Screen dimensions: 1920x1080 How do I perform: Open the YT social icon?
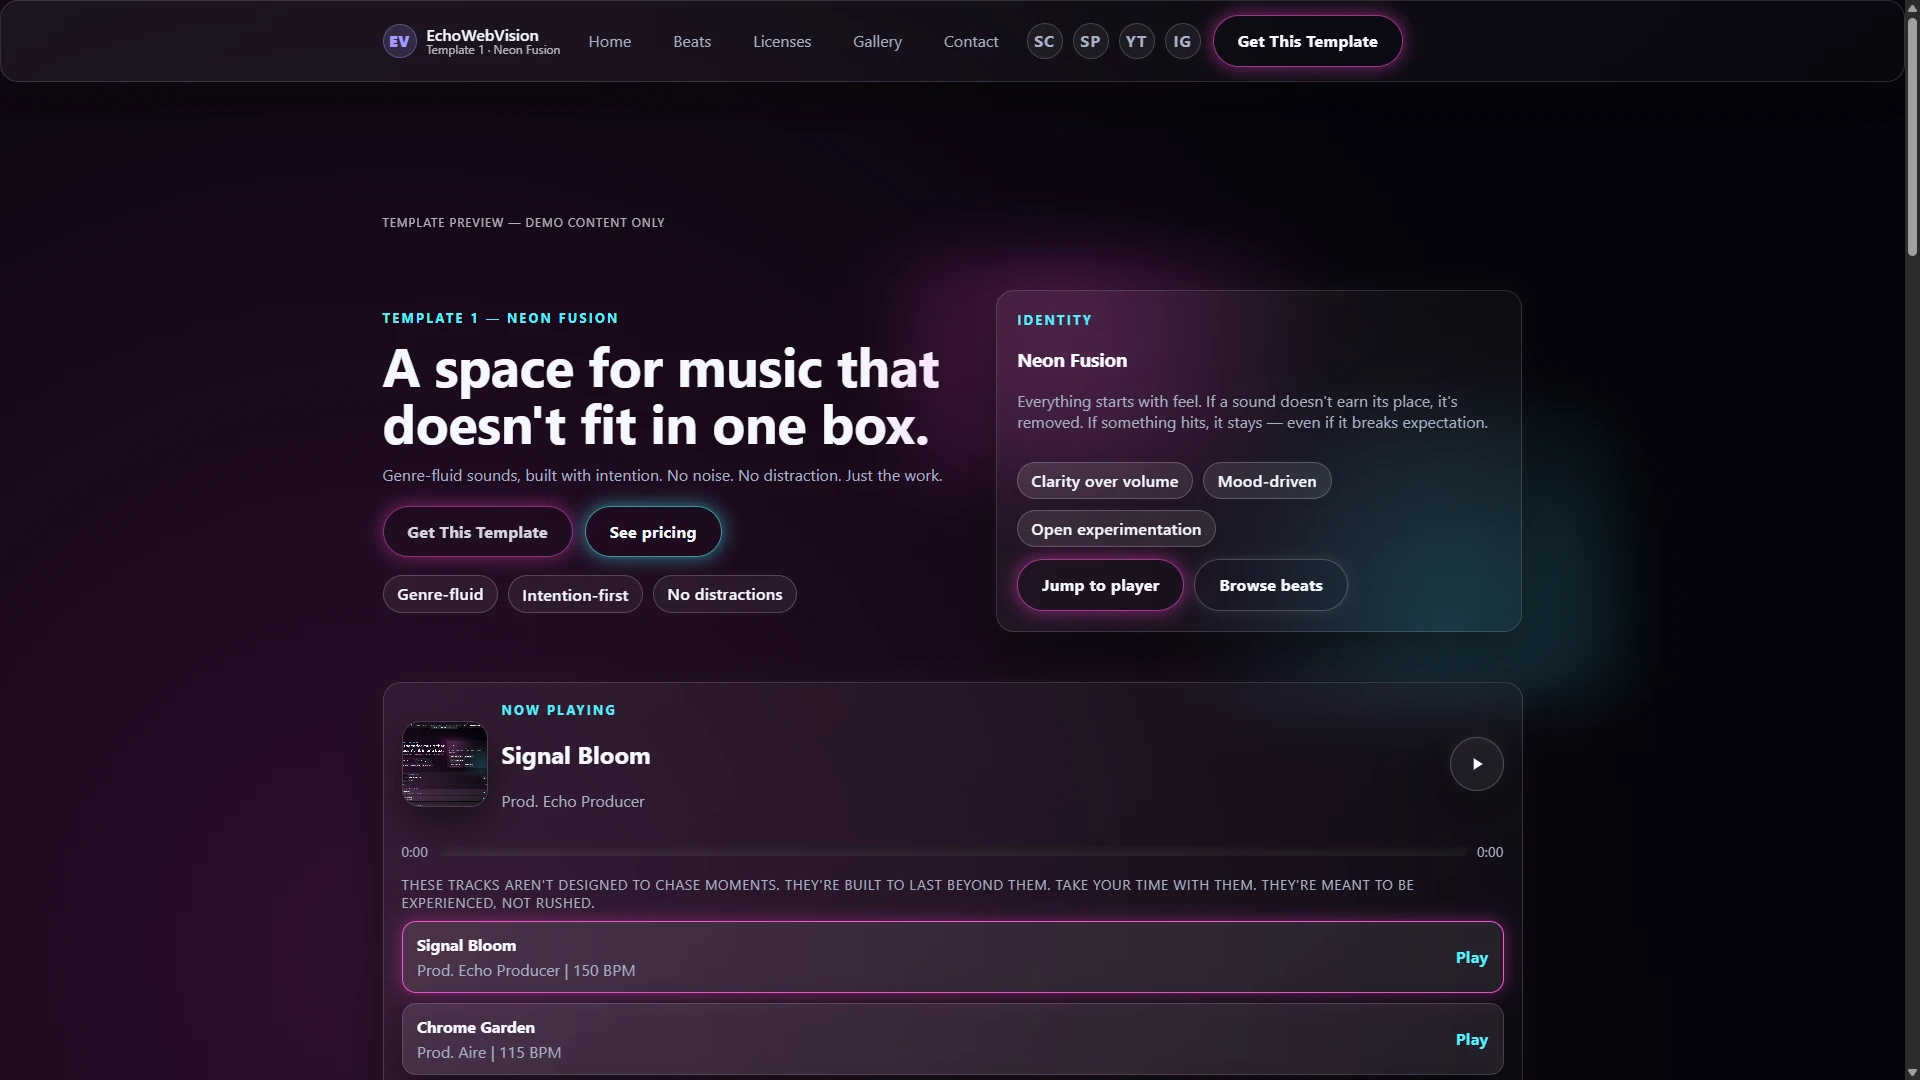click(1136, 42)
